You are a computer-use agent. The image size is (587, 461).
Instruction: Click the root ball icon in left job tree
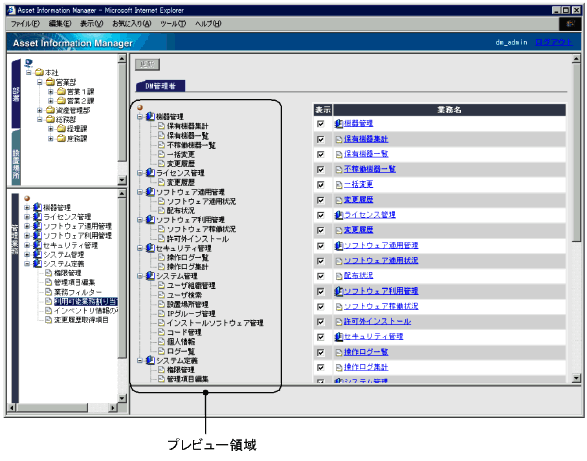(27, 198)
